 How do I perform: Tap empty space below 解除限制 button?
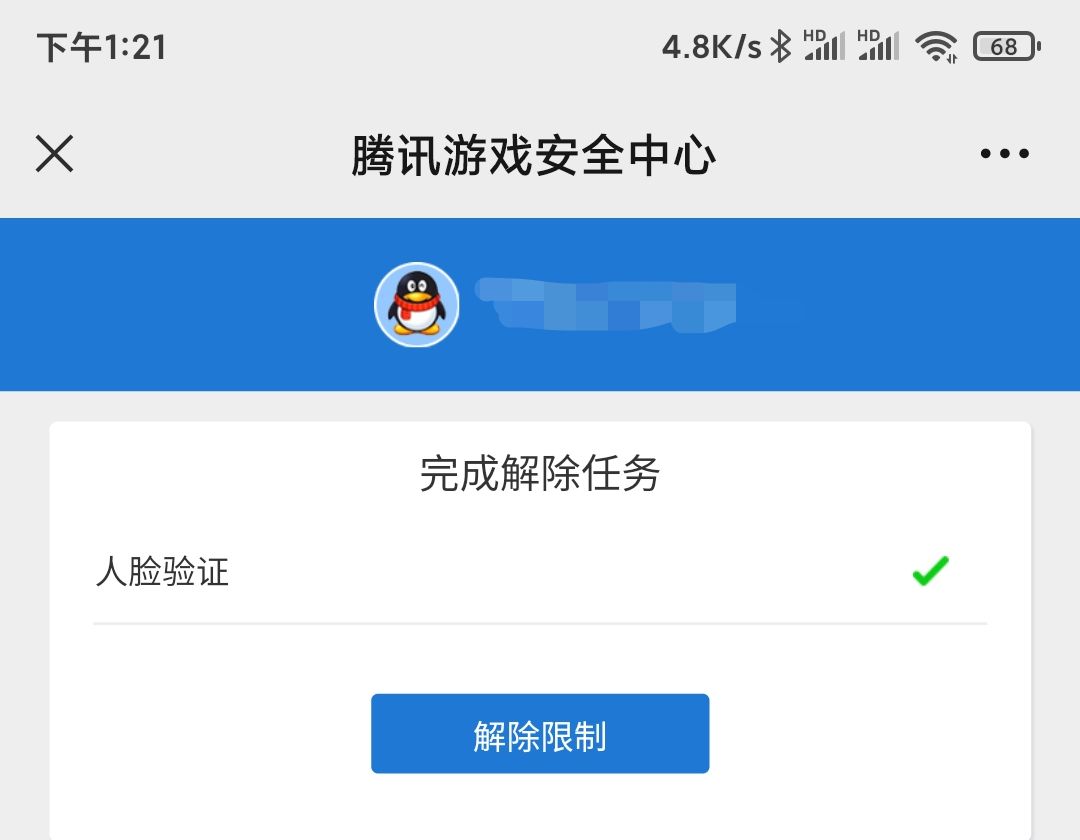(540, 806)
